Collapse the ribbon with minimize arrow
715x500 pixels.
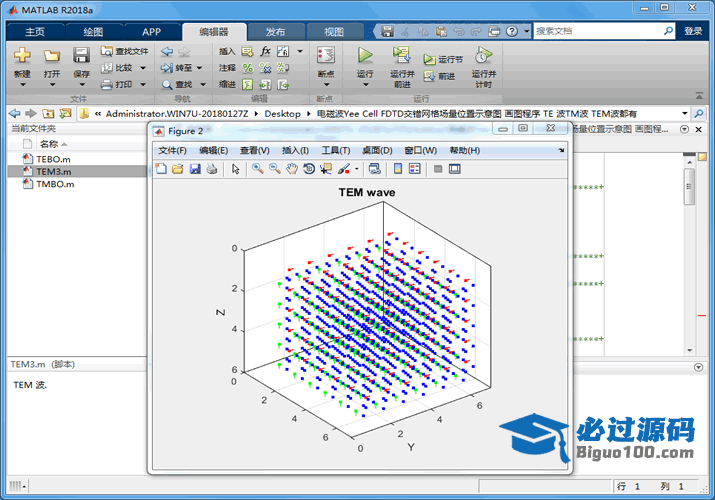(699, 96)
